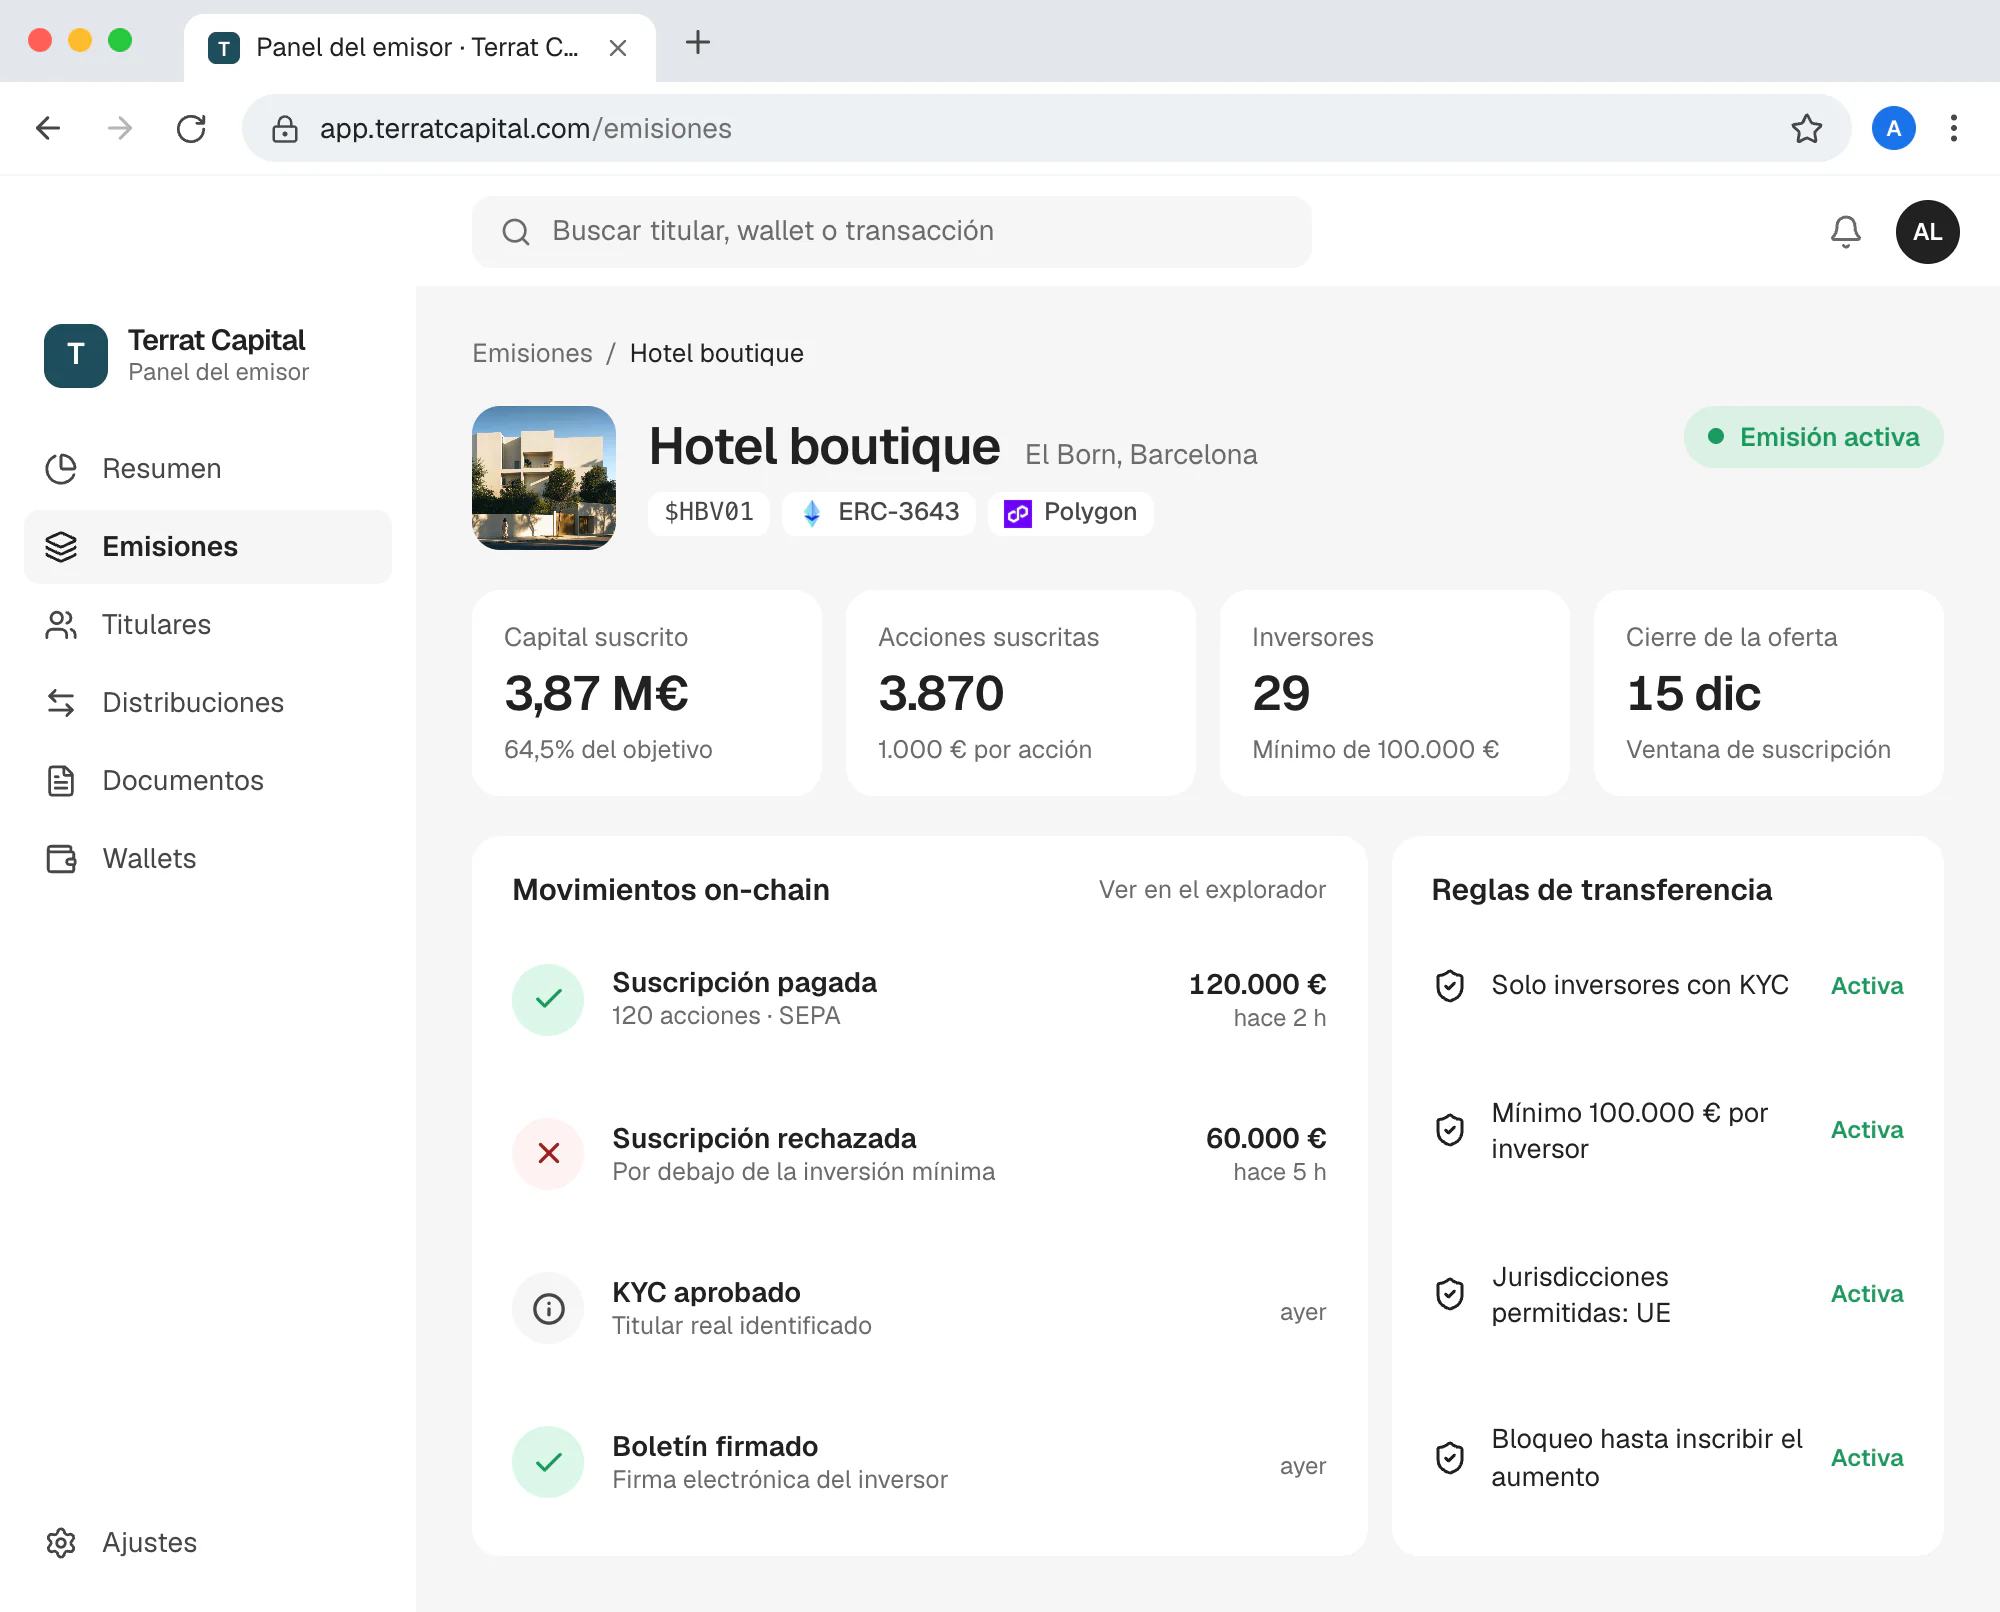Click the Emisión activa status badge
The width and height of the screenshot is (2000, 1612).
(1813, 437)
